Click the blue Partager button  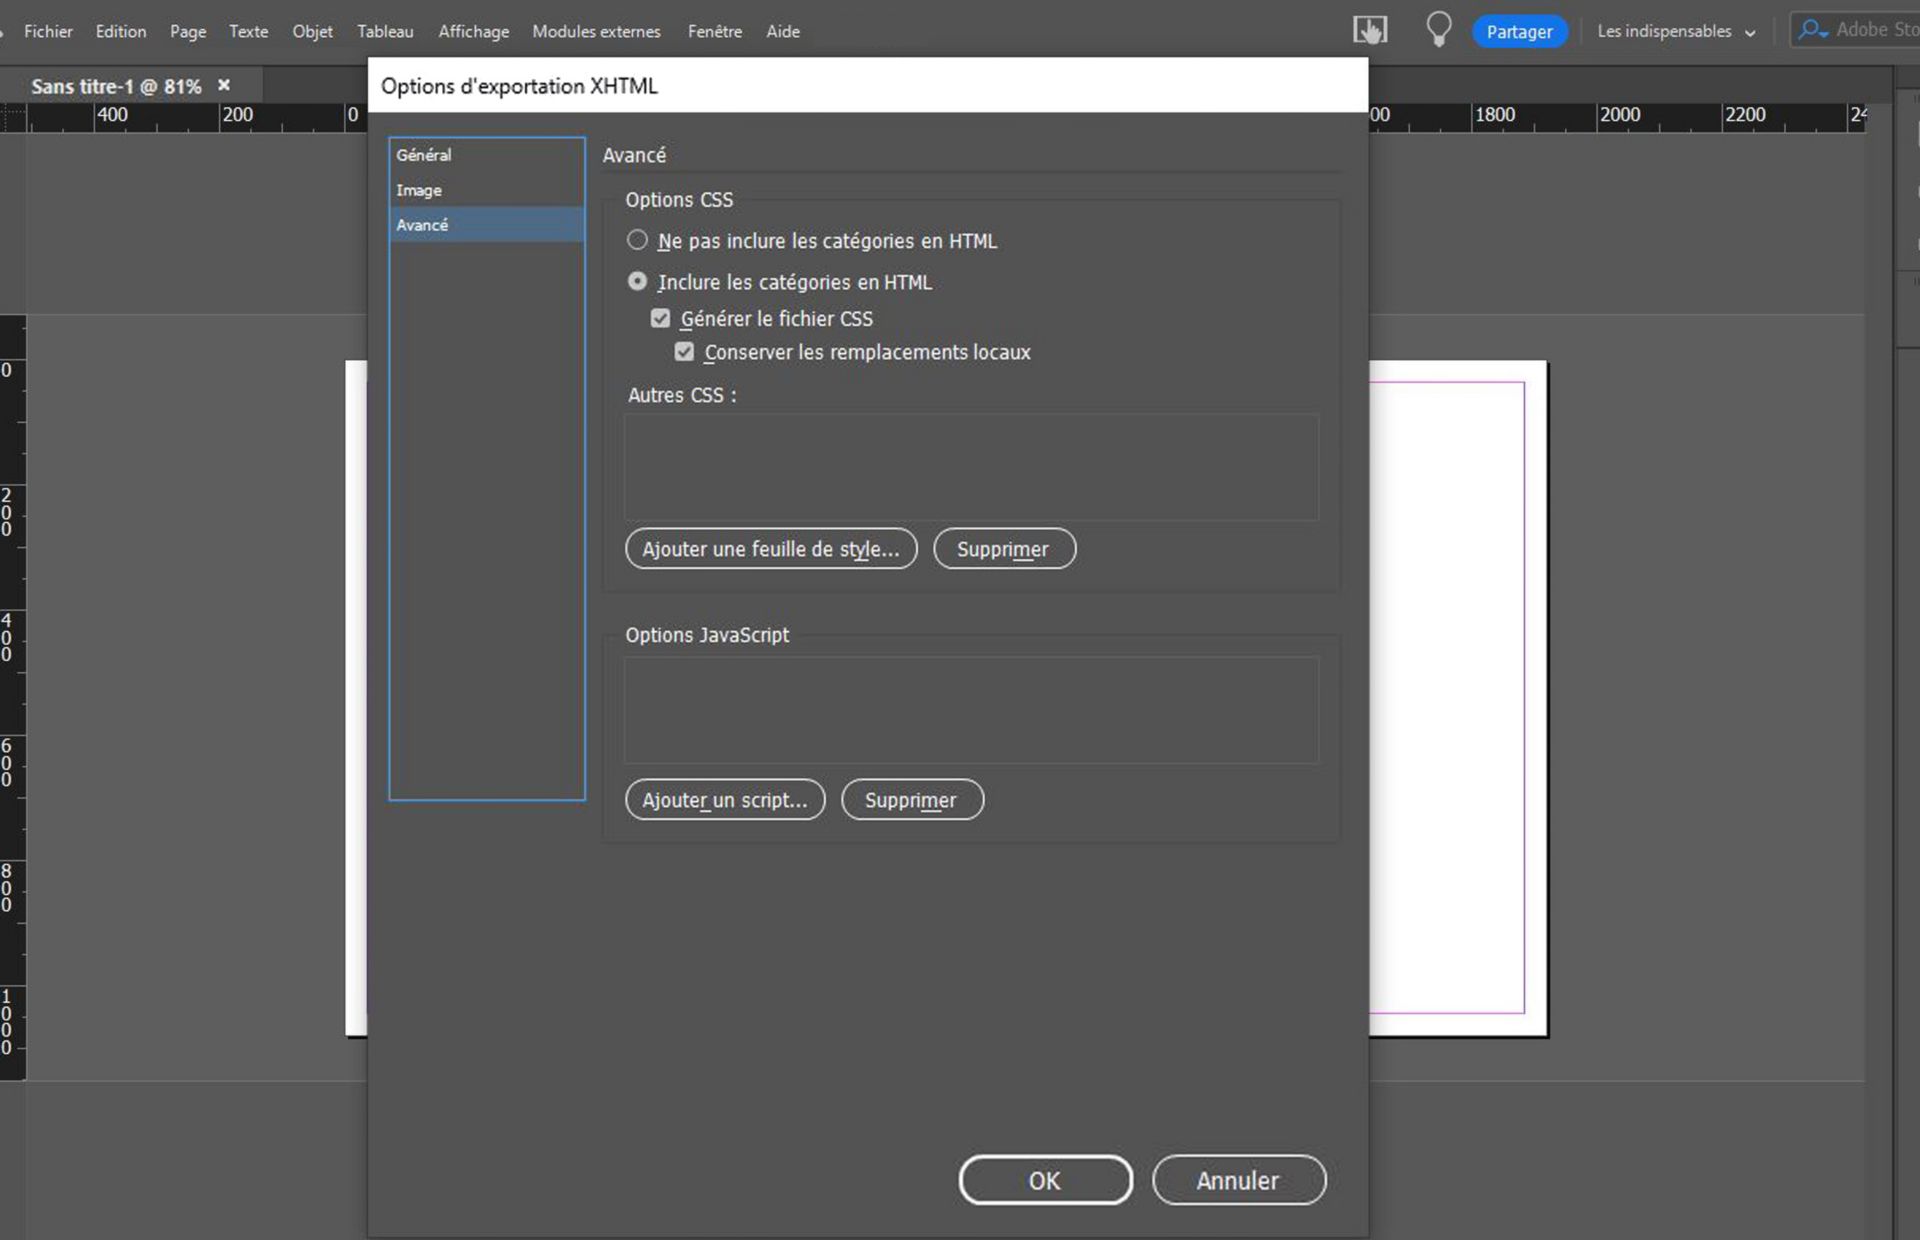coord(1518,31)
